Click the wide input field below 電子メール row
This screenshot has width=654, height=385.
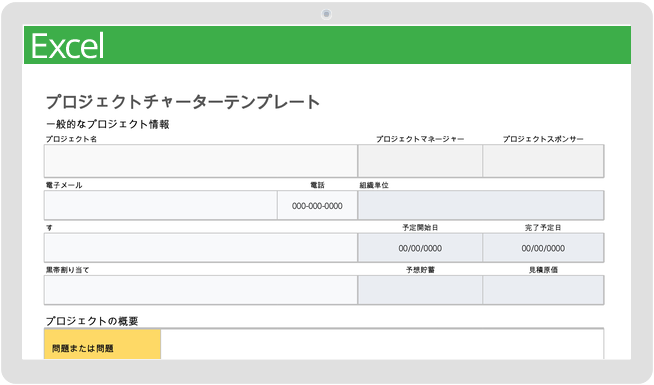(201, 248)
